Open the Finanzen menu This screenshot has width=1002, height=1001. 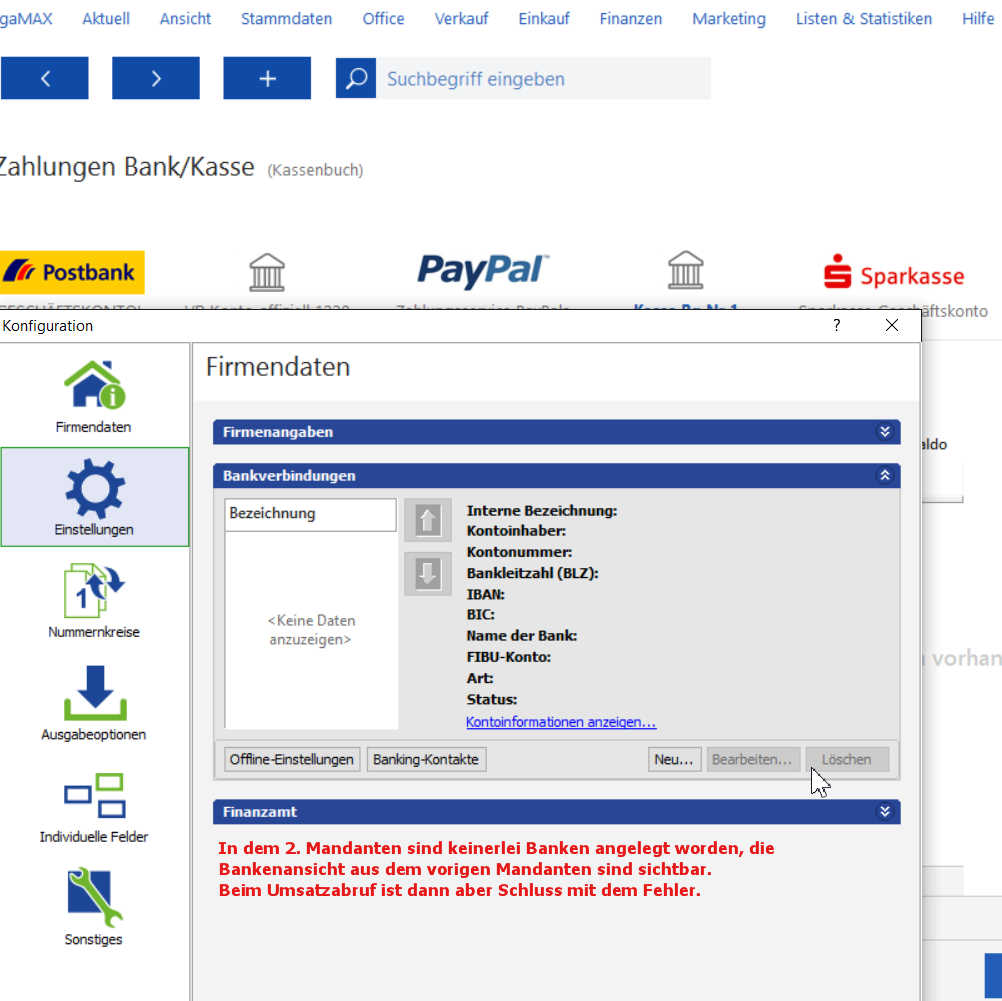[631, 19]
